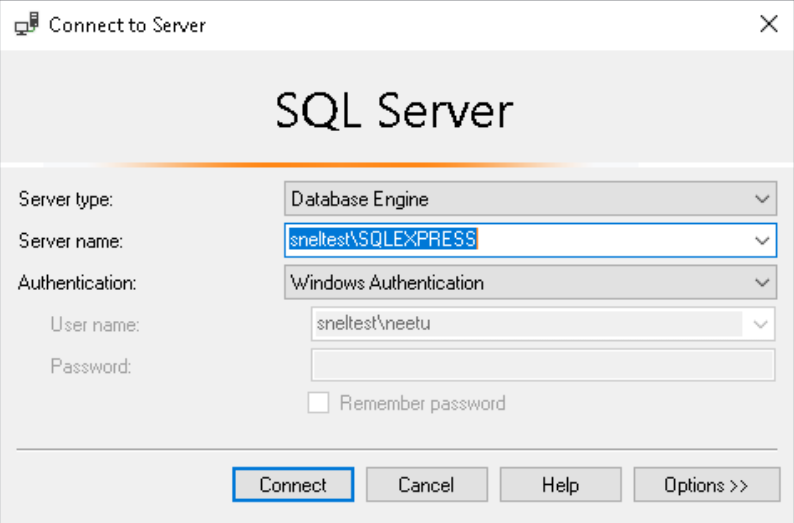Viewport: 794px width, 523px height.
Task: Expand additional settings with Options >>
Action: click(x=706, y=485)
